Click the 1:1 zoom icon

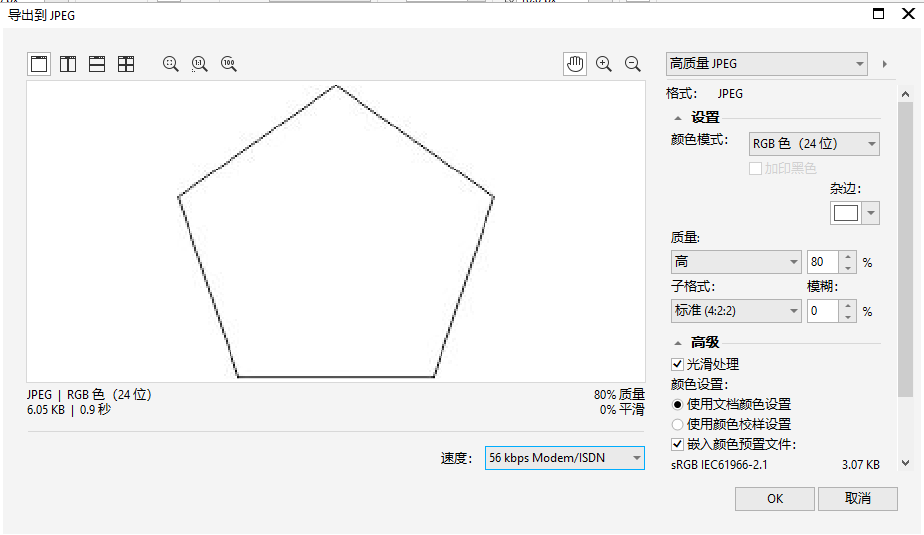coord(200,64)
